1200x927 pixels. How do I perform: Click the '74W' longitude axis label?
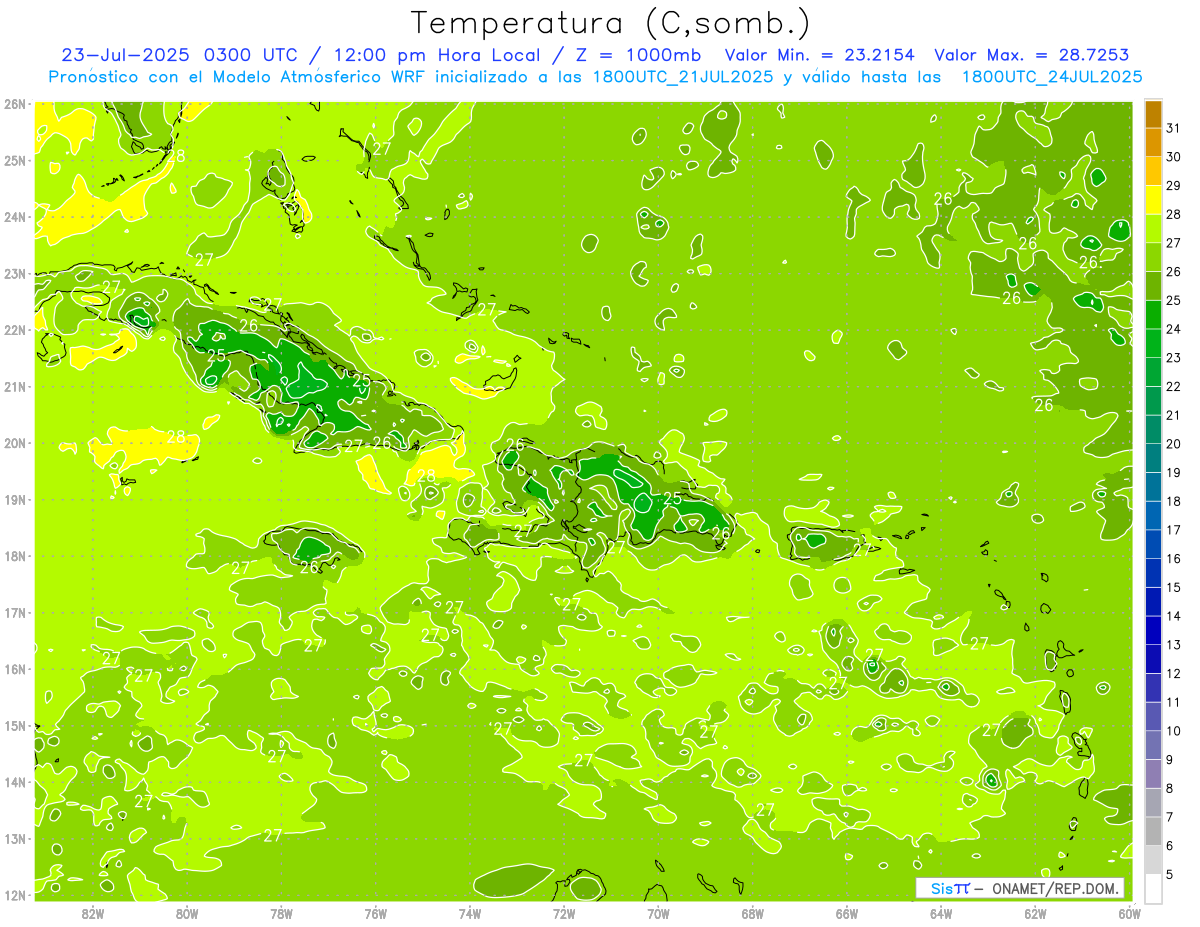coord(470,914)
